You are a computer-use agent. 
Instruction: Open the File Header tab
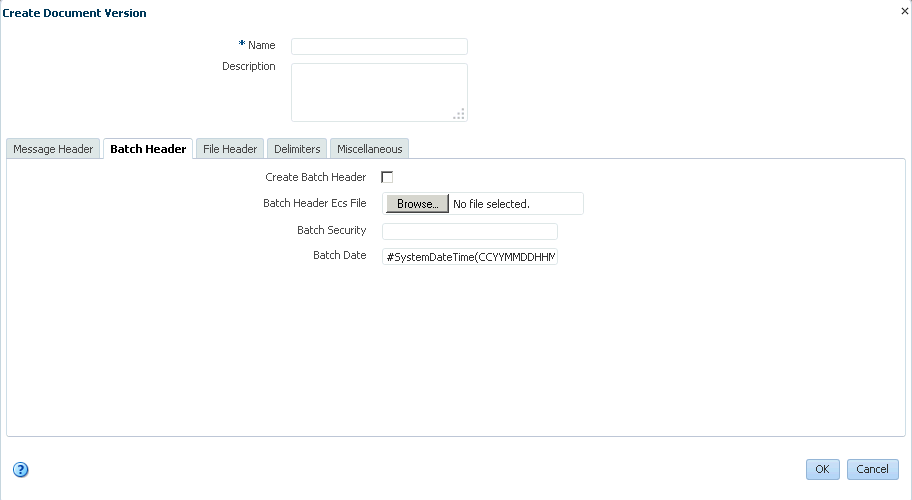pyautogui.click(x=230, y=149)
